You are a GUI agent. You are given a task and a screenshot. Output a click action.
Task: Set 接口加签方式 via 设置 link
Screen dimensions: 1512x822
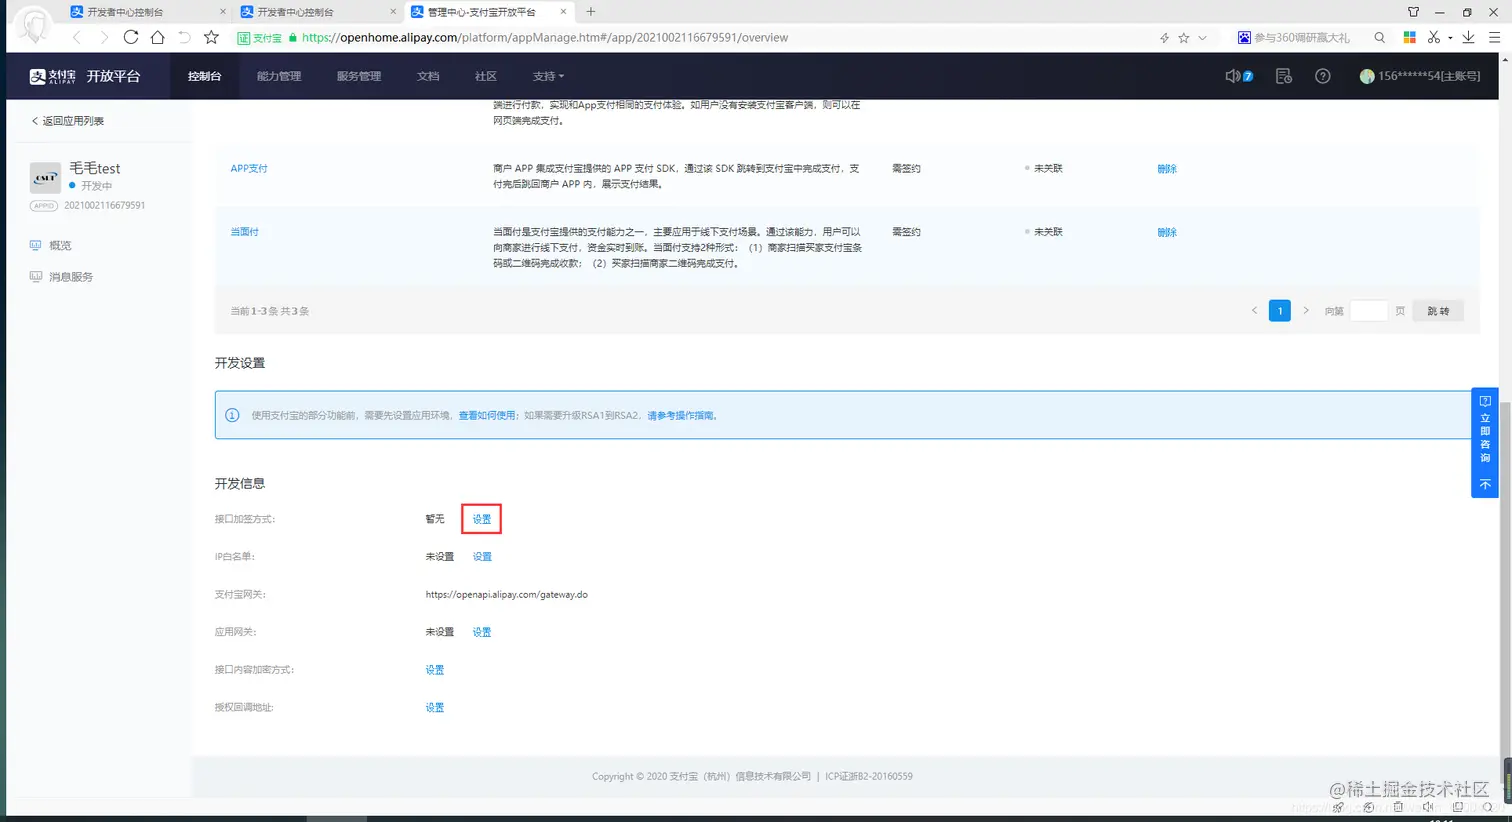coord(482,519)
